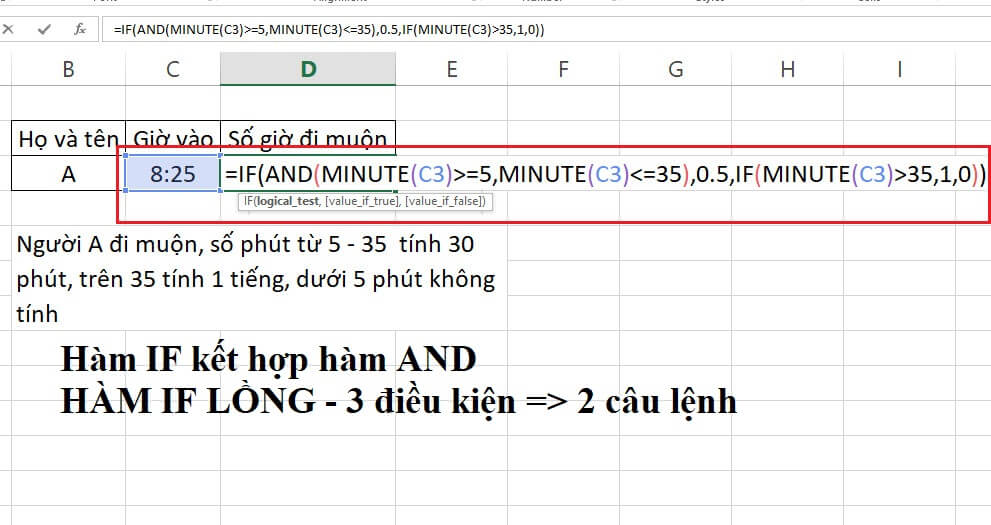Select column D header
Screen dimensions: 991x525
[x=308, y=69]
